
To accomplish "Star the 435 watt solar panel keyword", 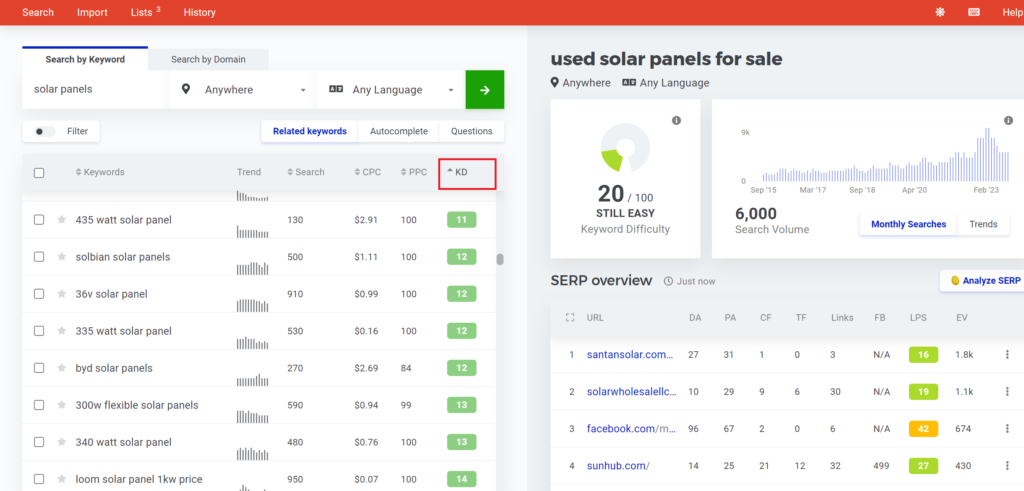I will point(61,219).
